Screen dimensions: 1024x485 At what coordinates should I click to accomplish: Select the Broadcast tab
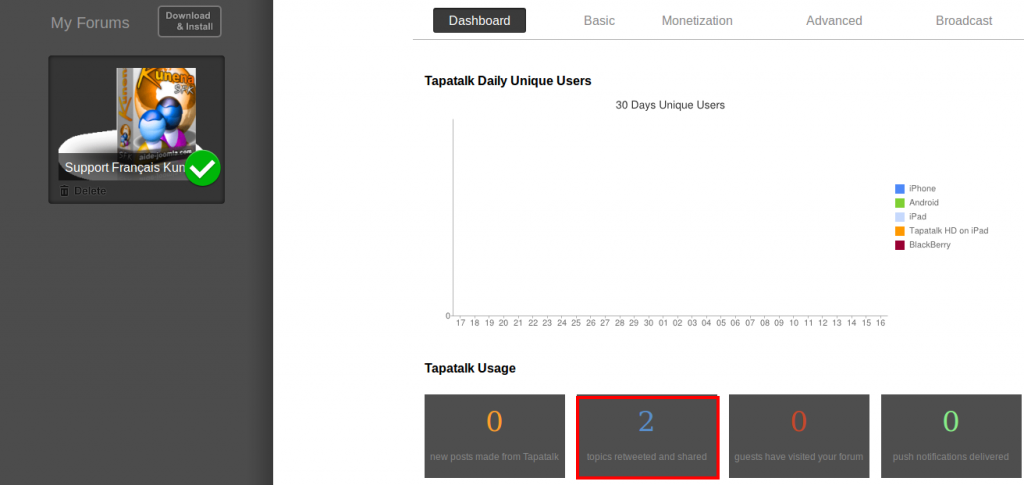point(964,20)
